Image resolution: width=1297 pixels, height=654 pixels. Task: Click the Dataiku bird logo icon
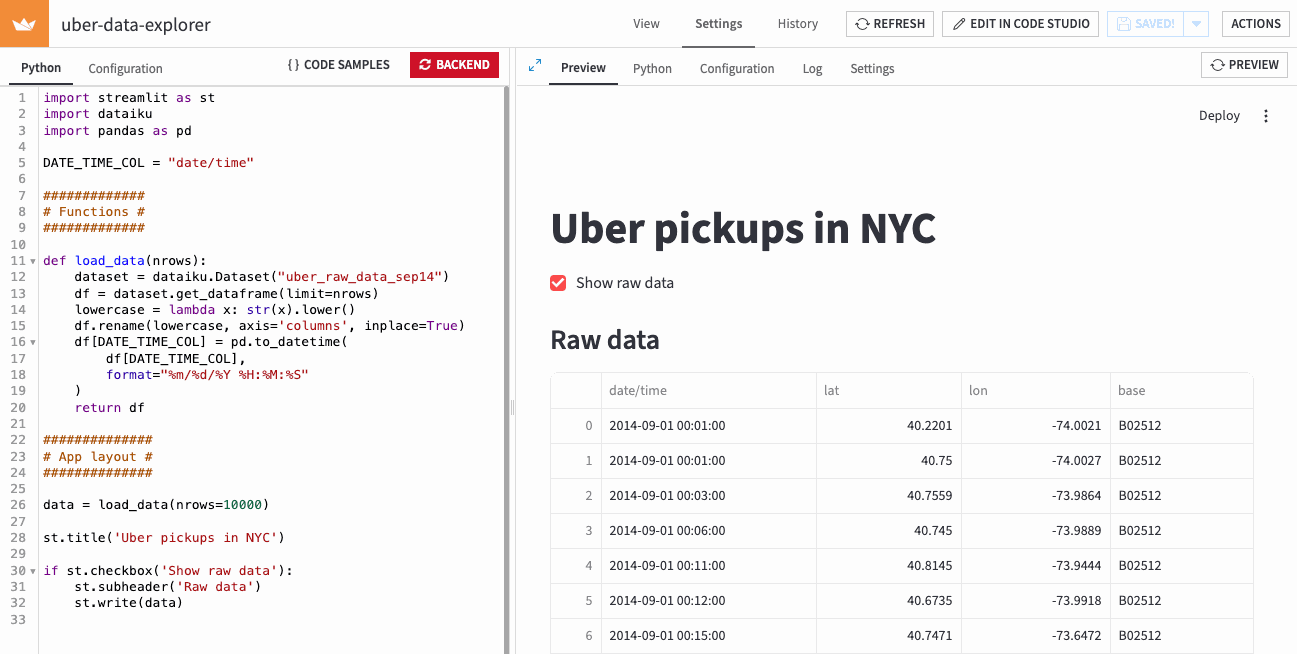coord(24,24)
